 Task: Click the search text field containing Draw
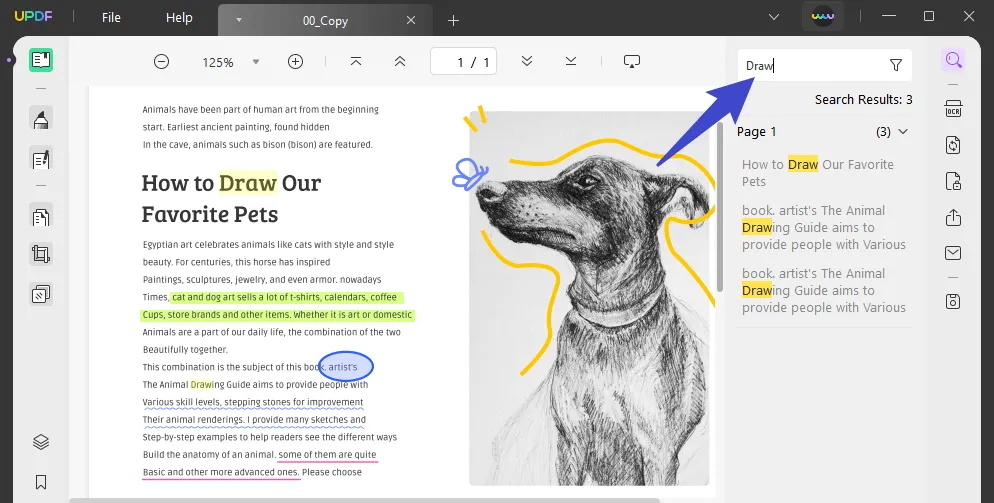810,66
